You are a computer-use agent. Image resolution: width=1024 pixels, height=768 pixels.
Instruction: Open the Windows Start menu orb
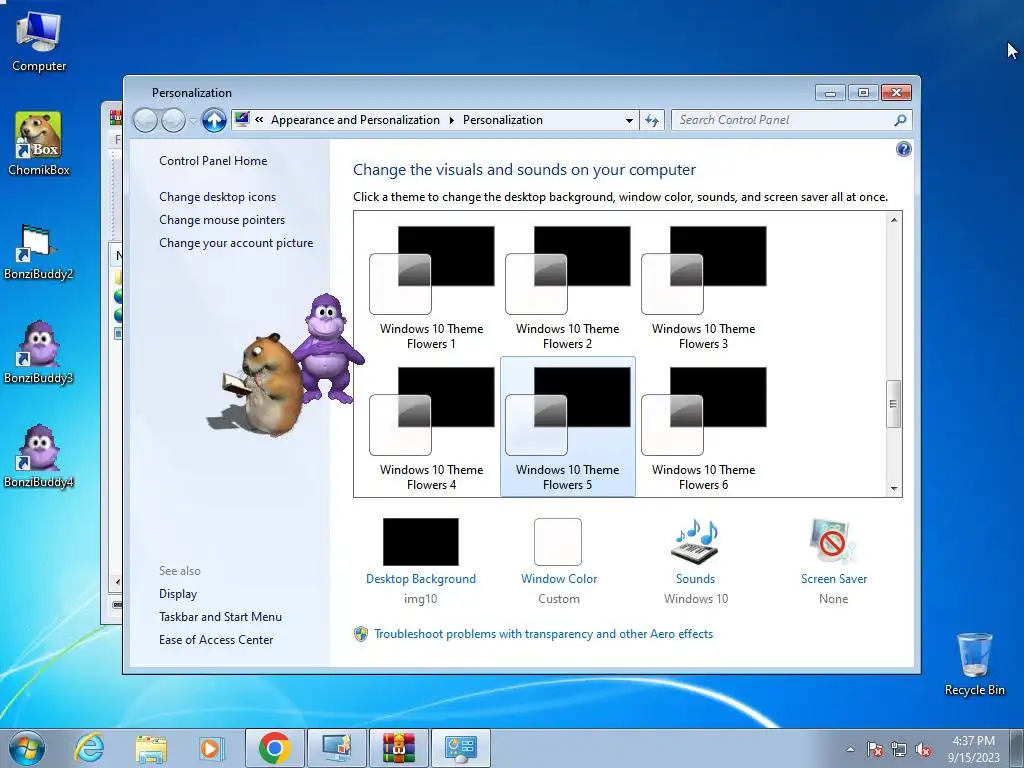[27, 748]
